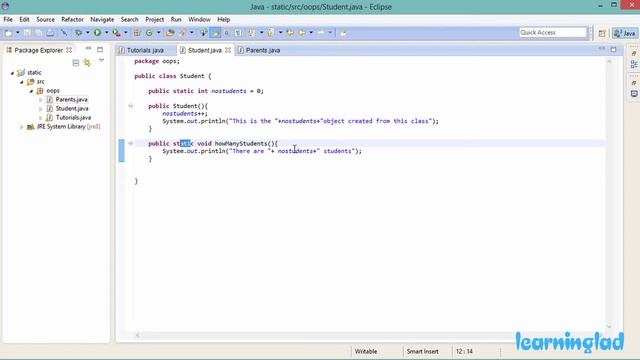Open dropdown next to Next Annotation icon
This screenshot has height=360, width=640.
(261, 33)
